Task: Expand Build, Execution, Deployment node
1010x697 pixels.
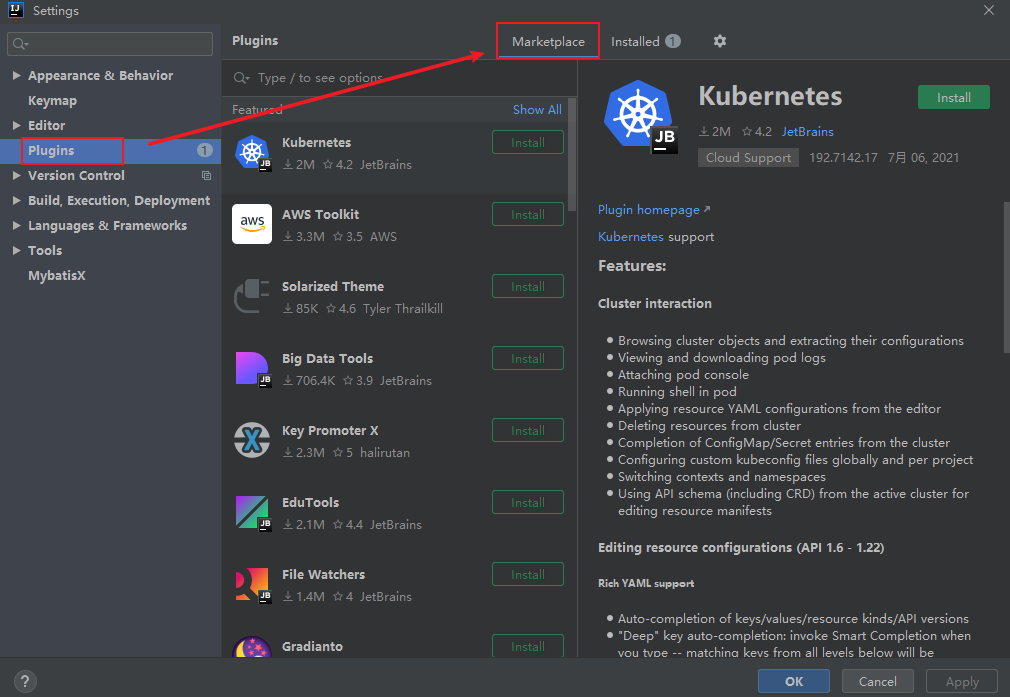Action: (16, 200)
